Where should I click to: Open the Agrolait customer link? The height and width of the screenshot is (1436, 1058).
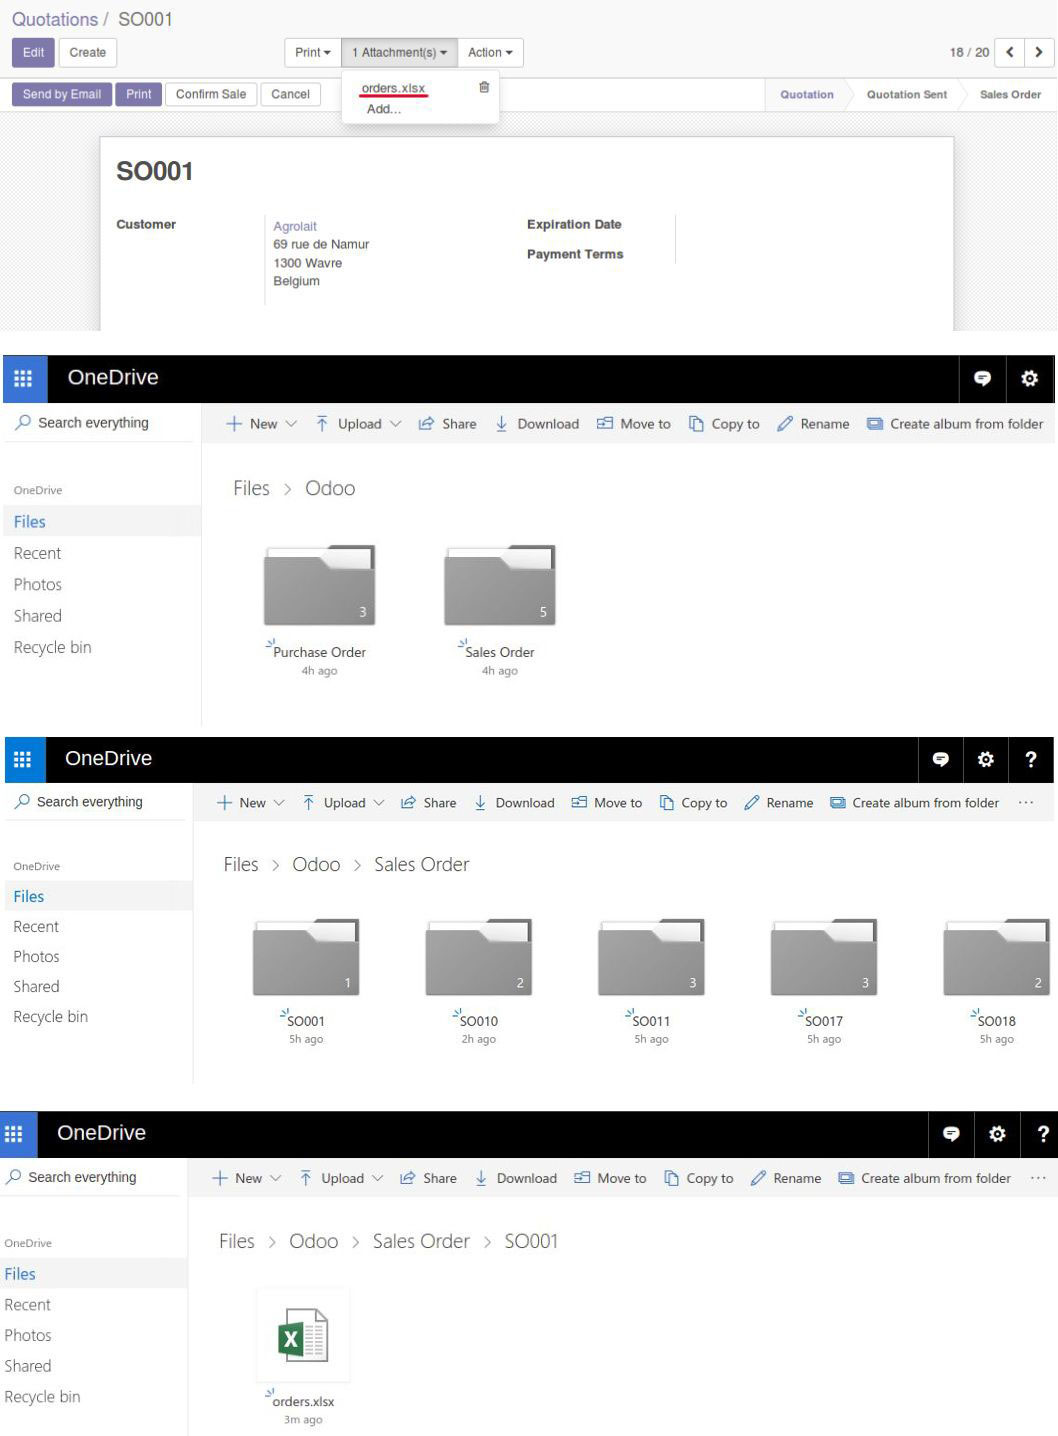tap(295, 226)
